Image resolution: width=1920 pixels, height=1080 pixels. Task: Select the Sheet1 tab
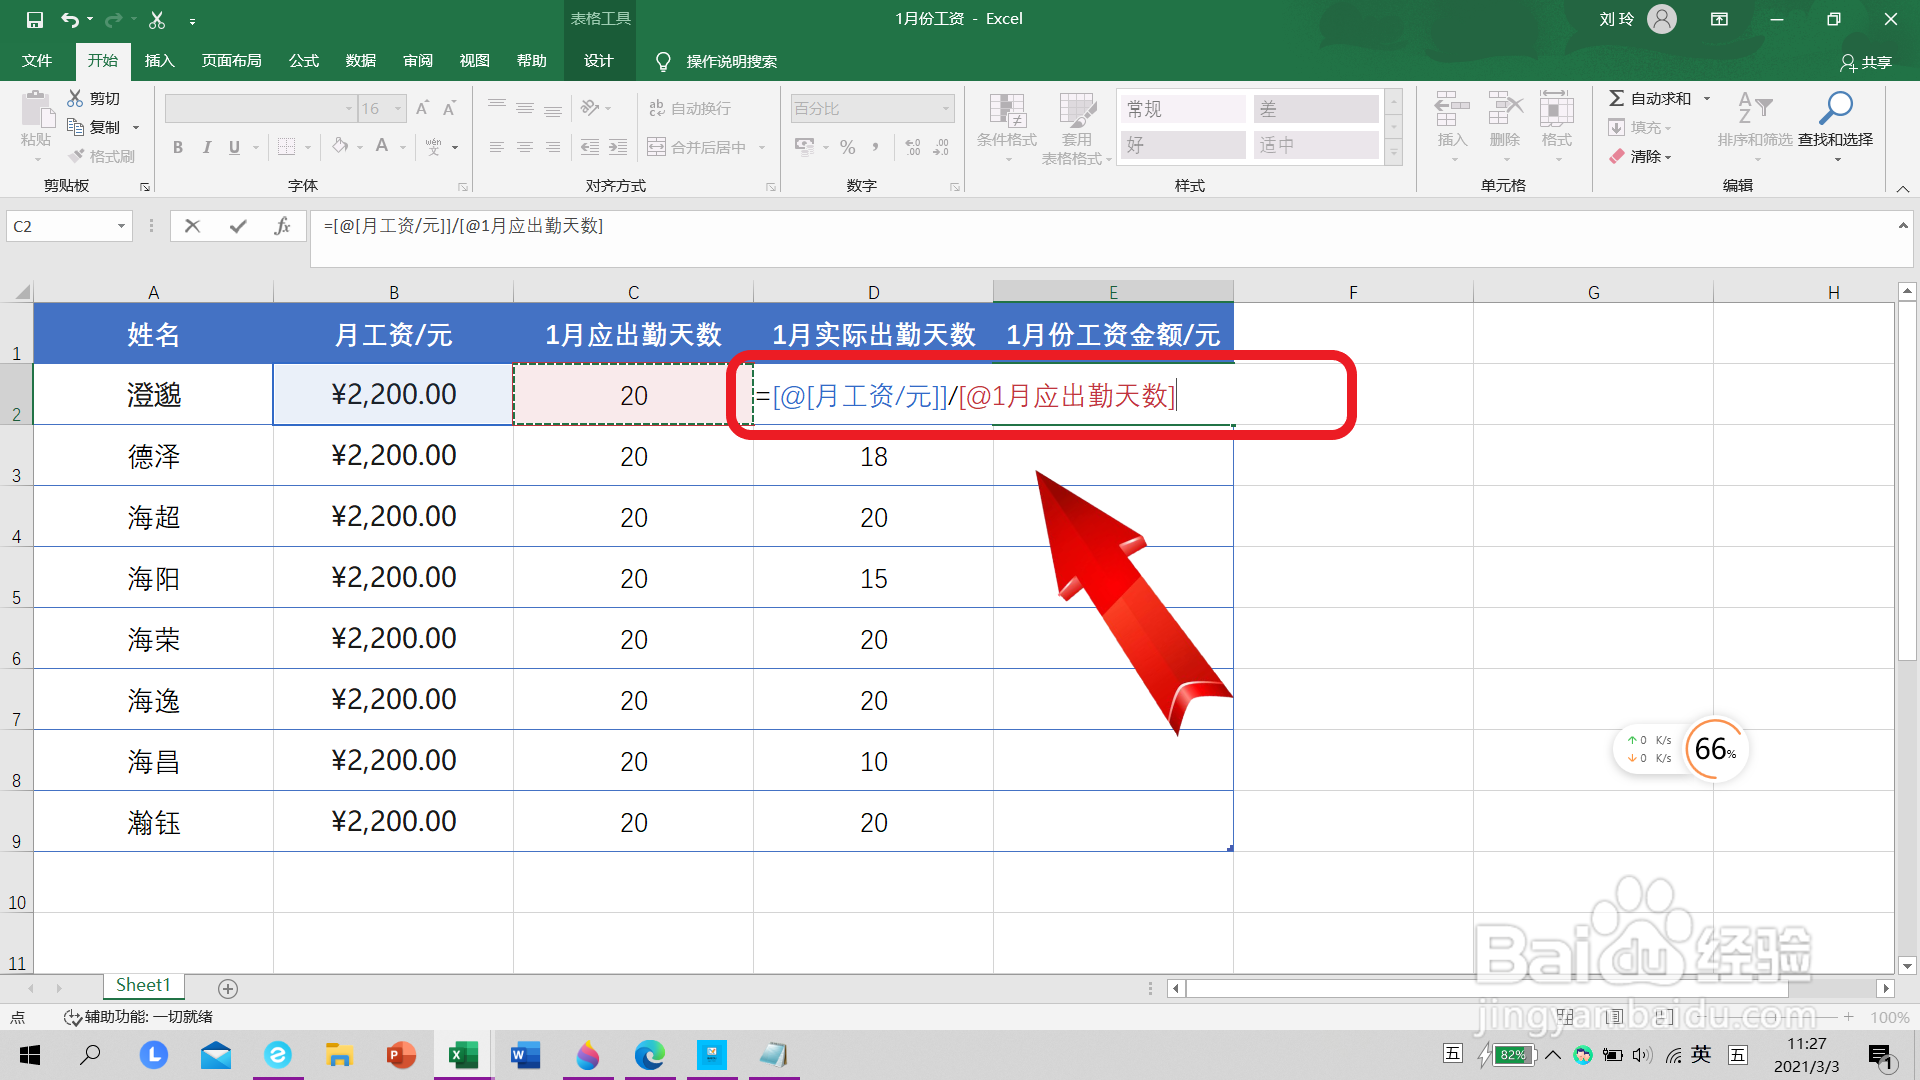click(x=143, y=986)
